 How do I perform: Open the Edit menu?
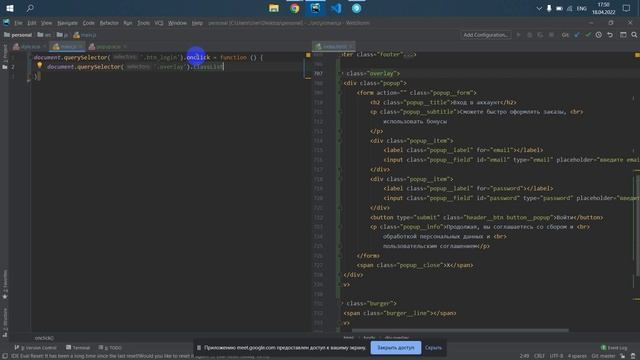click(32, 23)
